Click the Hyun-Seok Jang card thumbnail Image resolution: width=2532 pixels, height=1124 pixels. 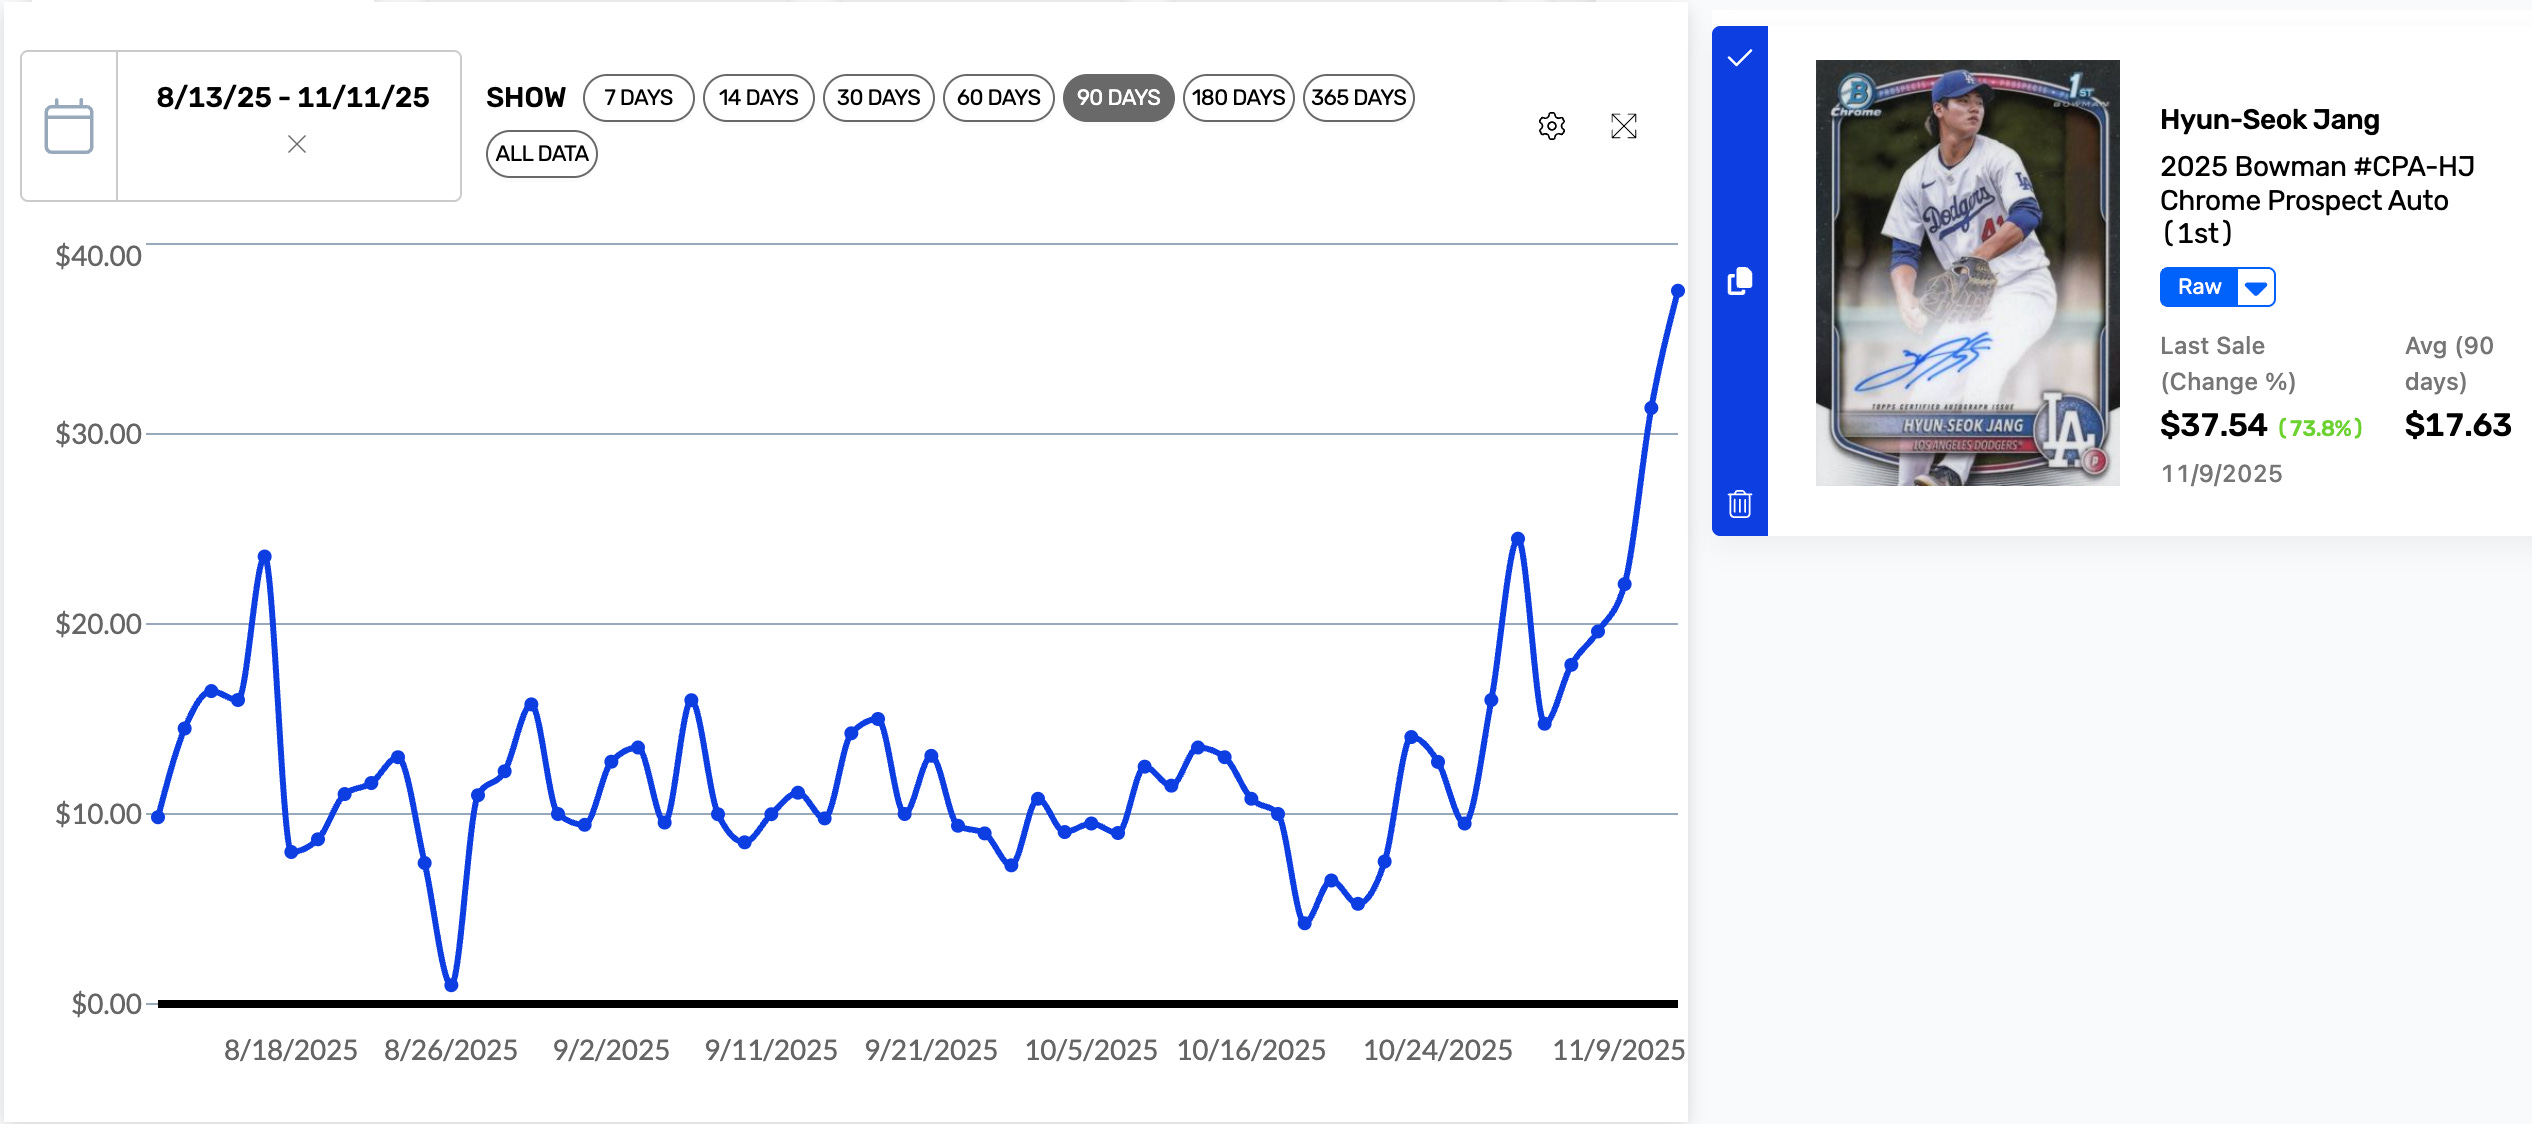click(1967, 272)
